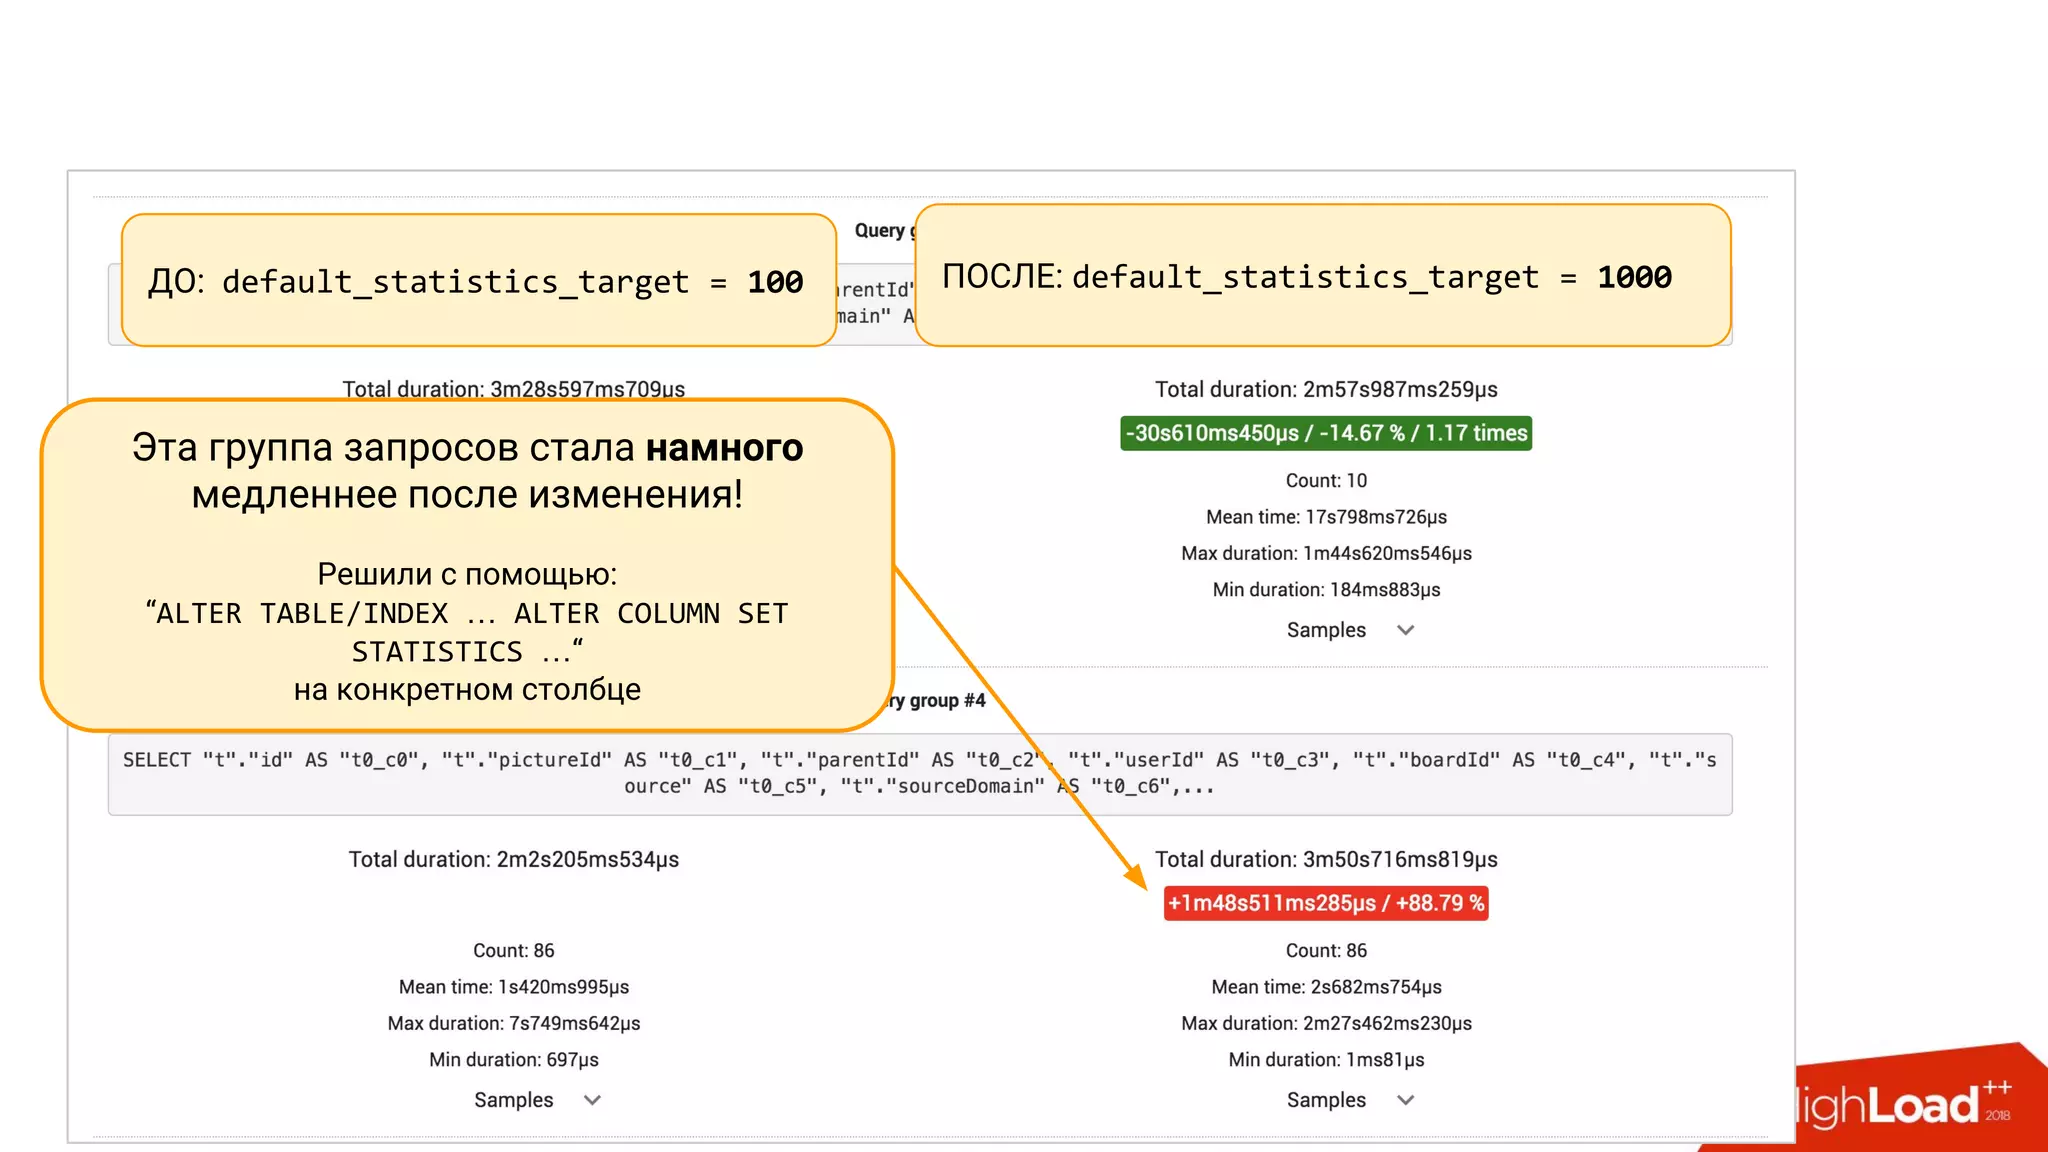Viewport: 2048px width, 1152px height.
Task: Select 'Total duration: 3m28s597ms709µs' text
Action: coord(514,389)
